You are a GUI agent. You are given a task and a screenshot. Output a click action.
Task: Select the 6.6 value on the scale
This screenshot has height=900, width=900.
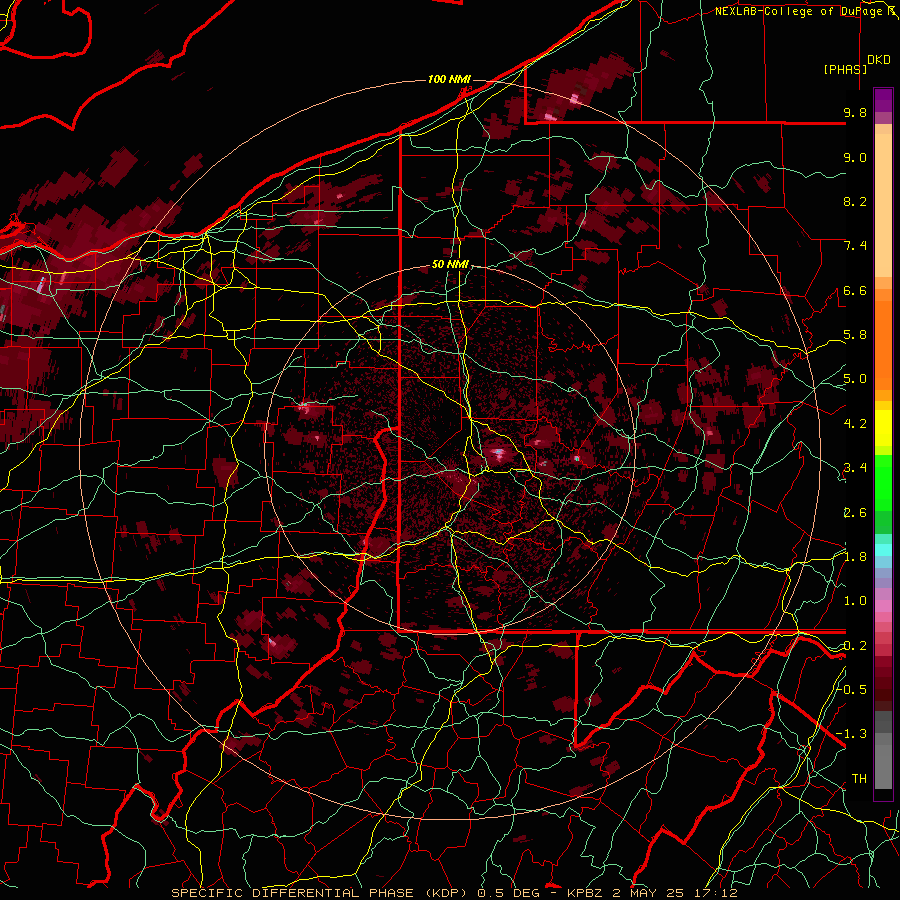click(855, 290)
